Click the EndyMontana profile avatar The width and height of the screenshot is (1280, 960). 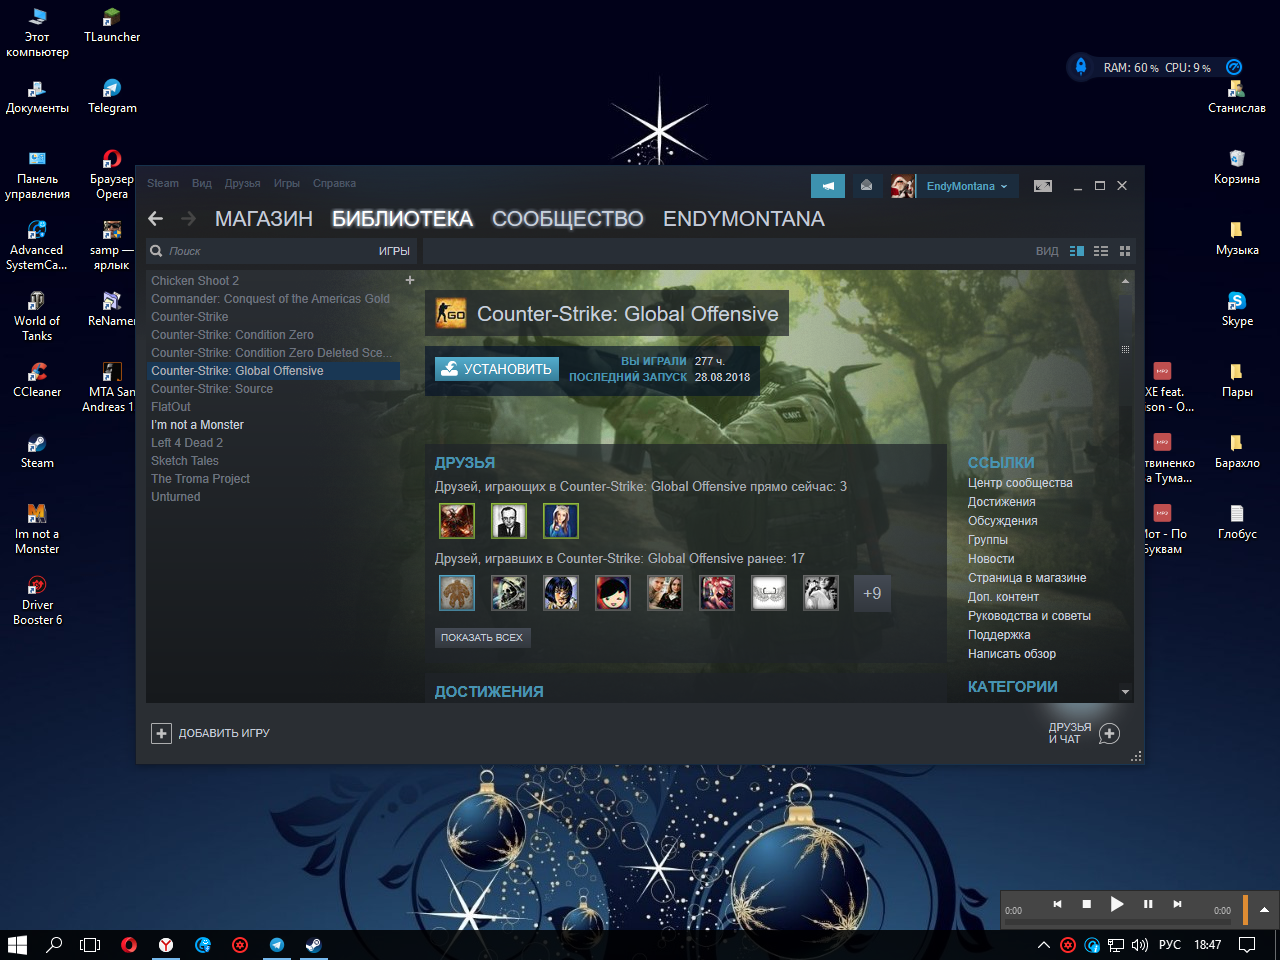click(903, 186)
